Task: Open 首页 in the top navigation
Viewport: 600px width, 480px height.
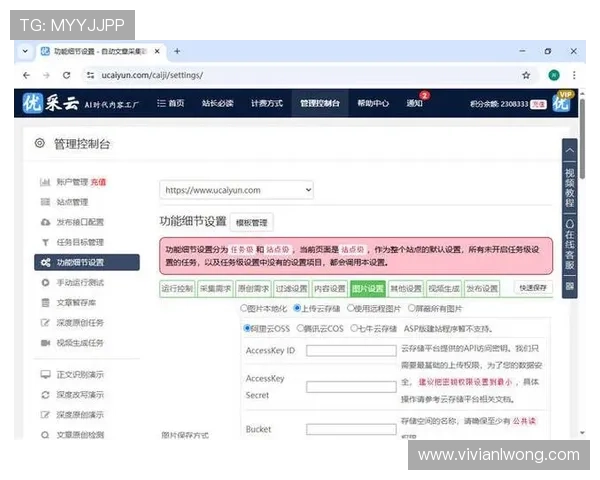Action: (x=171, y=103)
